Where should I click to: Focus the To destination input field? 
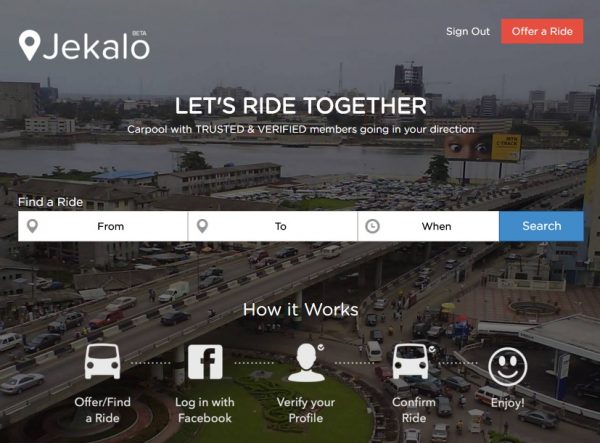coord(273,226)
